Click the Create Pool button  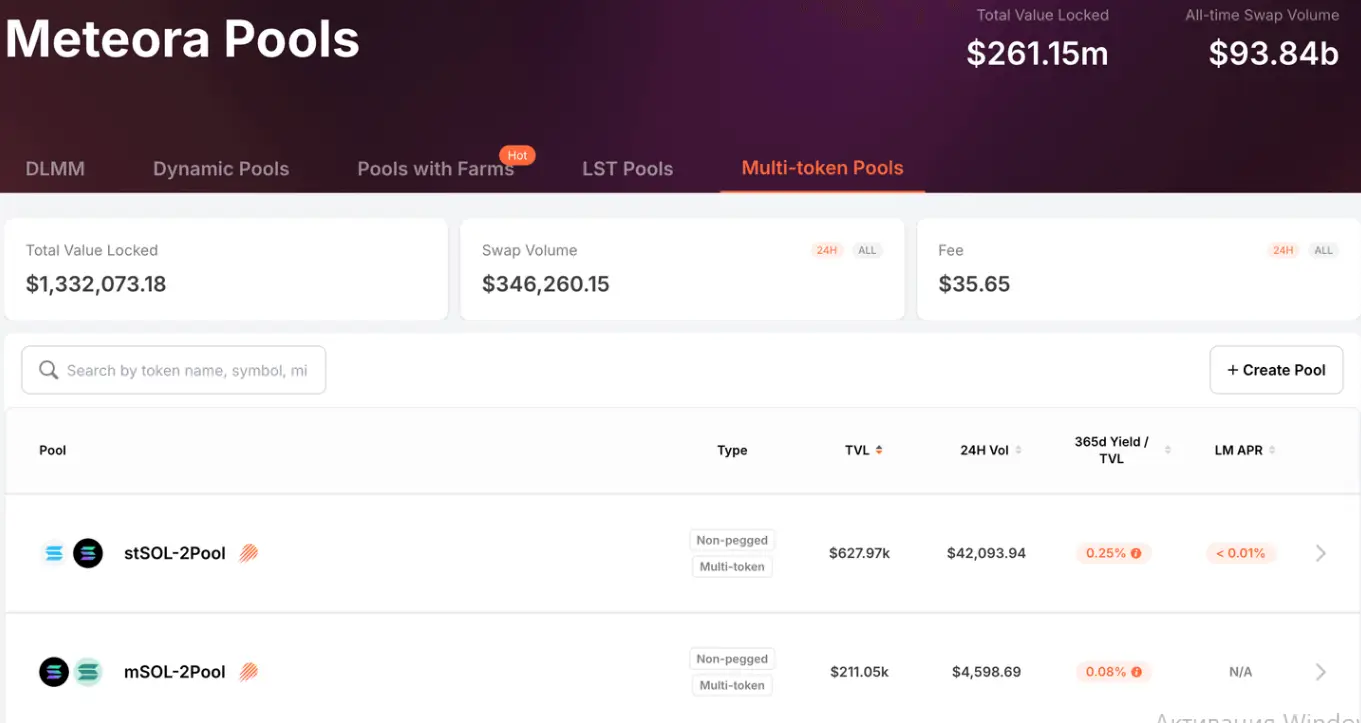click(1275, 370)
